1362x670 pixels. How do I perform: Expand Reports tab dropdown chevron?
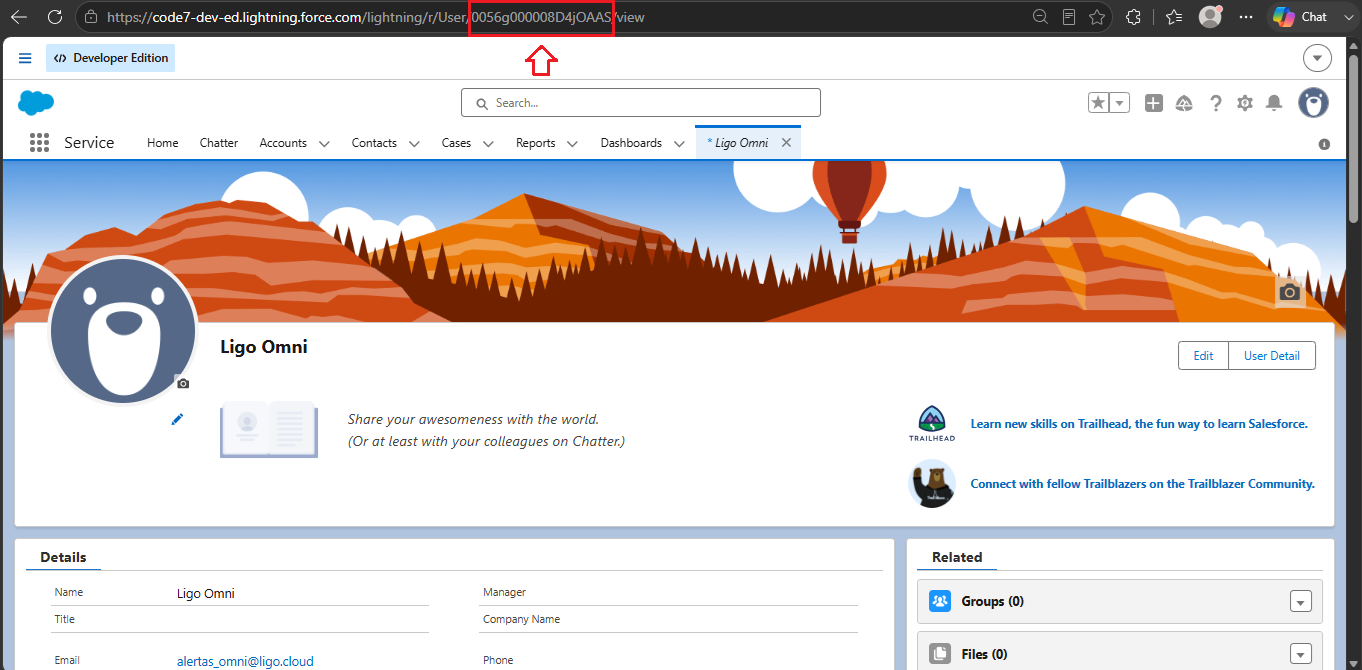coord(572,144)
